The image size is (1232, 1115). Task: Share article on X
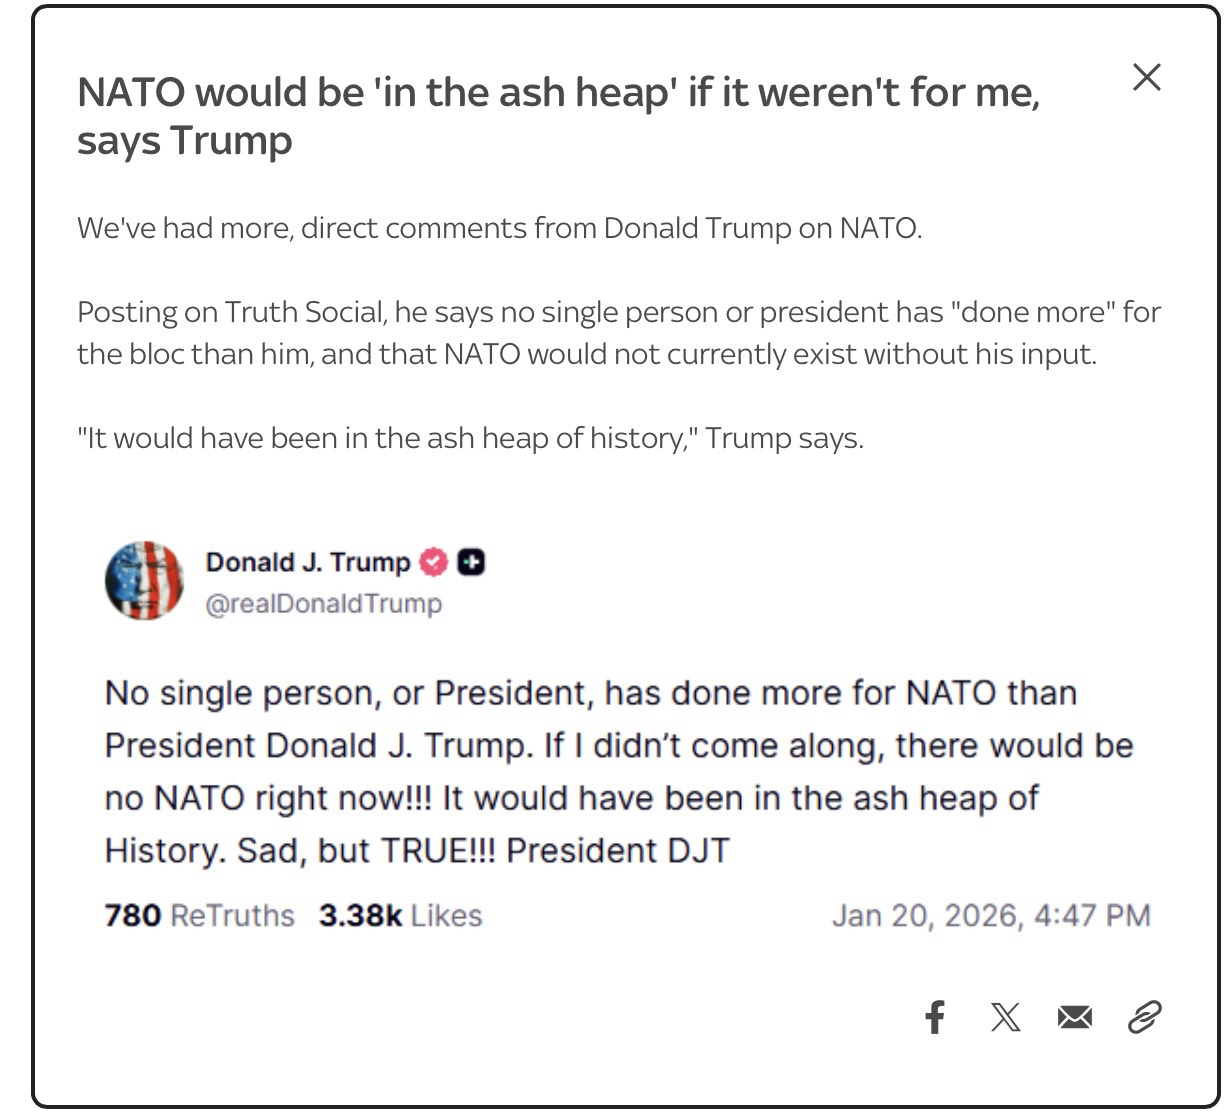(x=1005, y=1018)
